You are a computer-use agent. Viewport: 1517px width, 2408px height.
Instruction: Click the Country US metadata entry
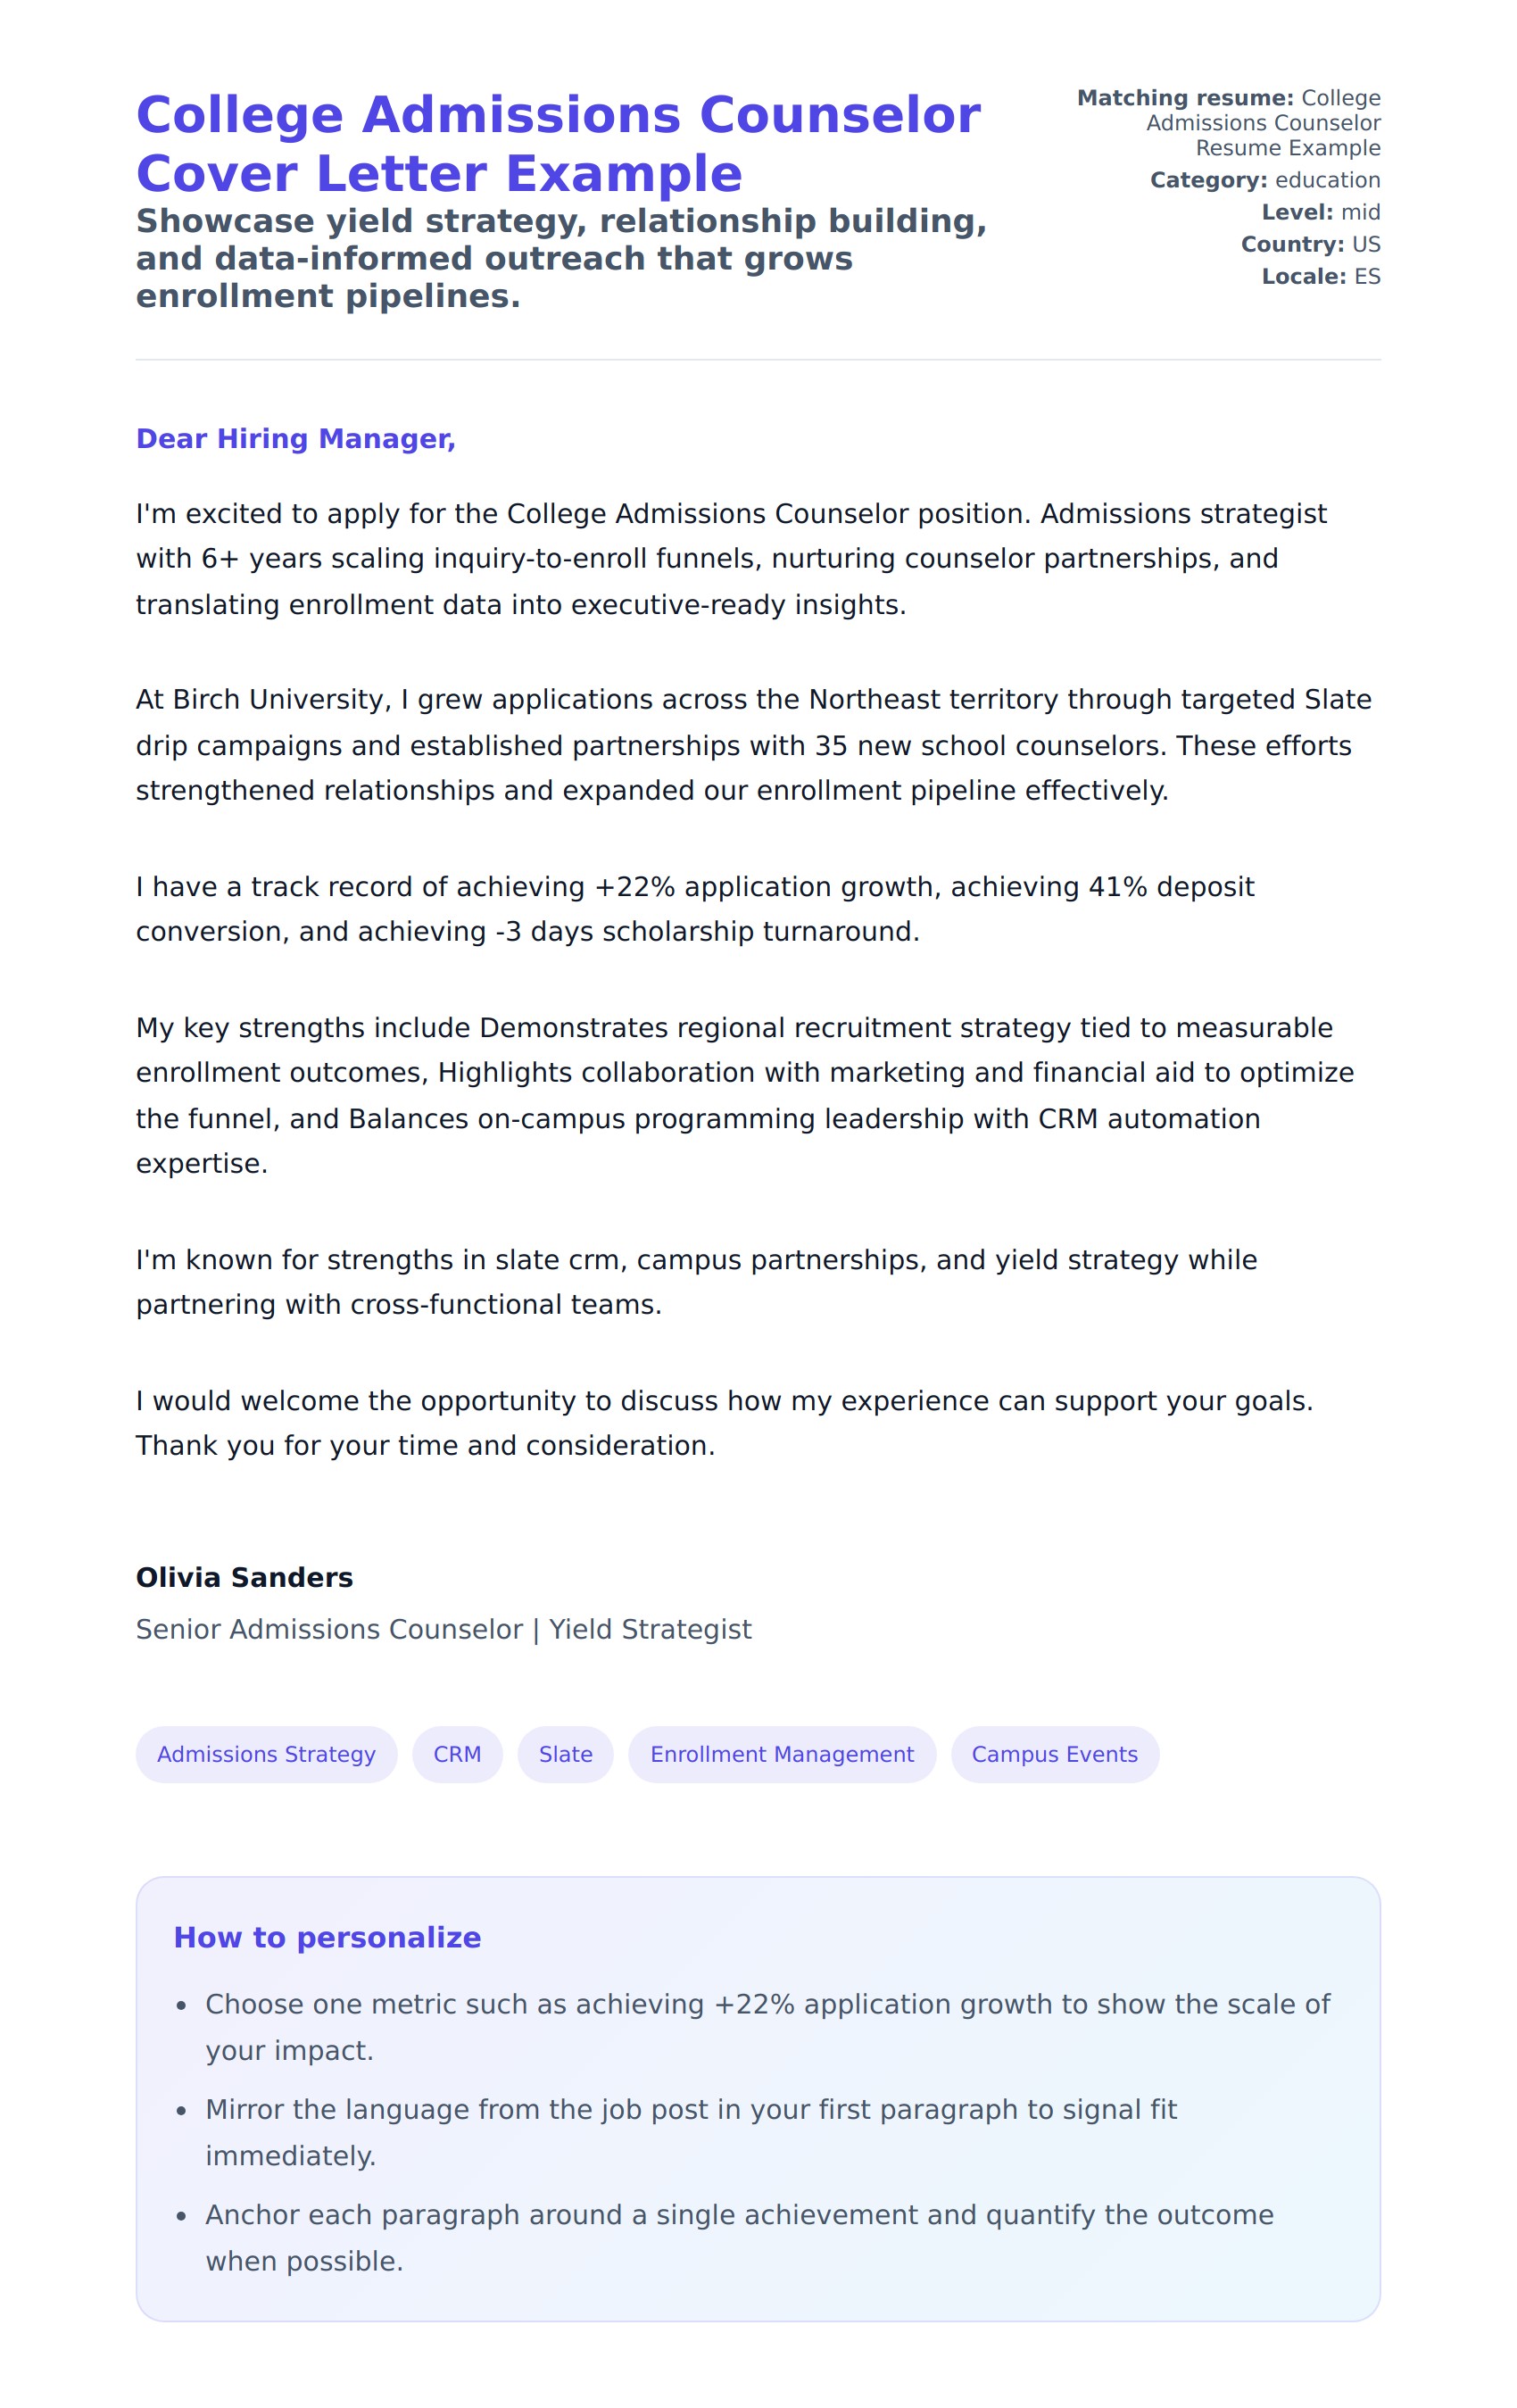pyautogui.click(x=1310, y=244)
